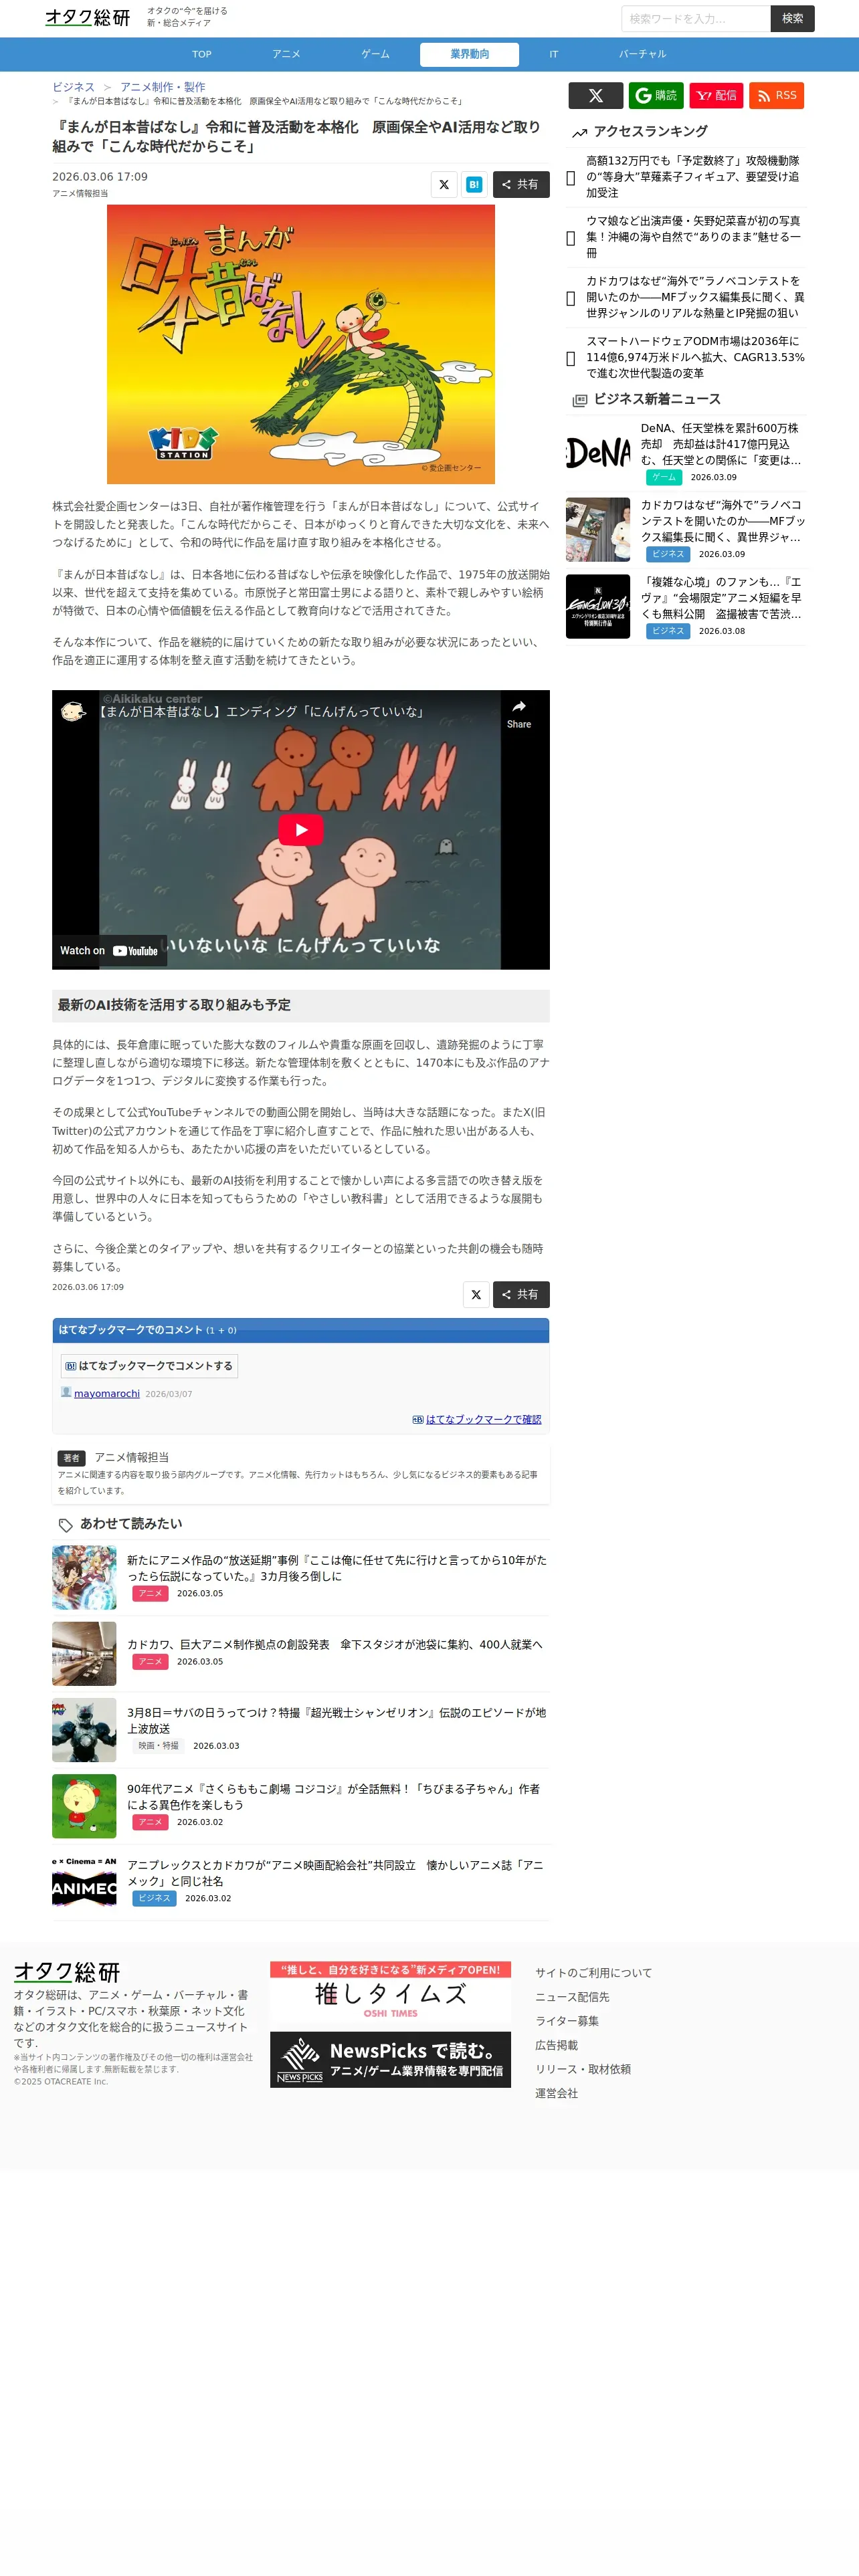Click the 検索 search button
859x2576 pixels.
point(793,18)
